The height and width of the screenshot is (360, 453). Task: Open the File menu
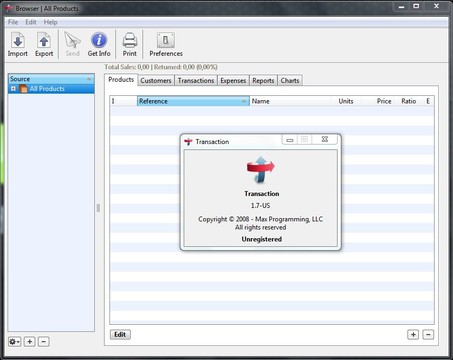[x=13, y=22]
